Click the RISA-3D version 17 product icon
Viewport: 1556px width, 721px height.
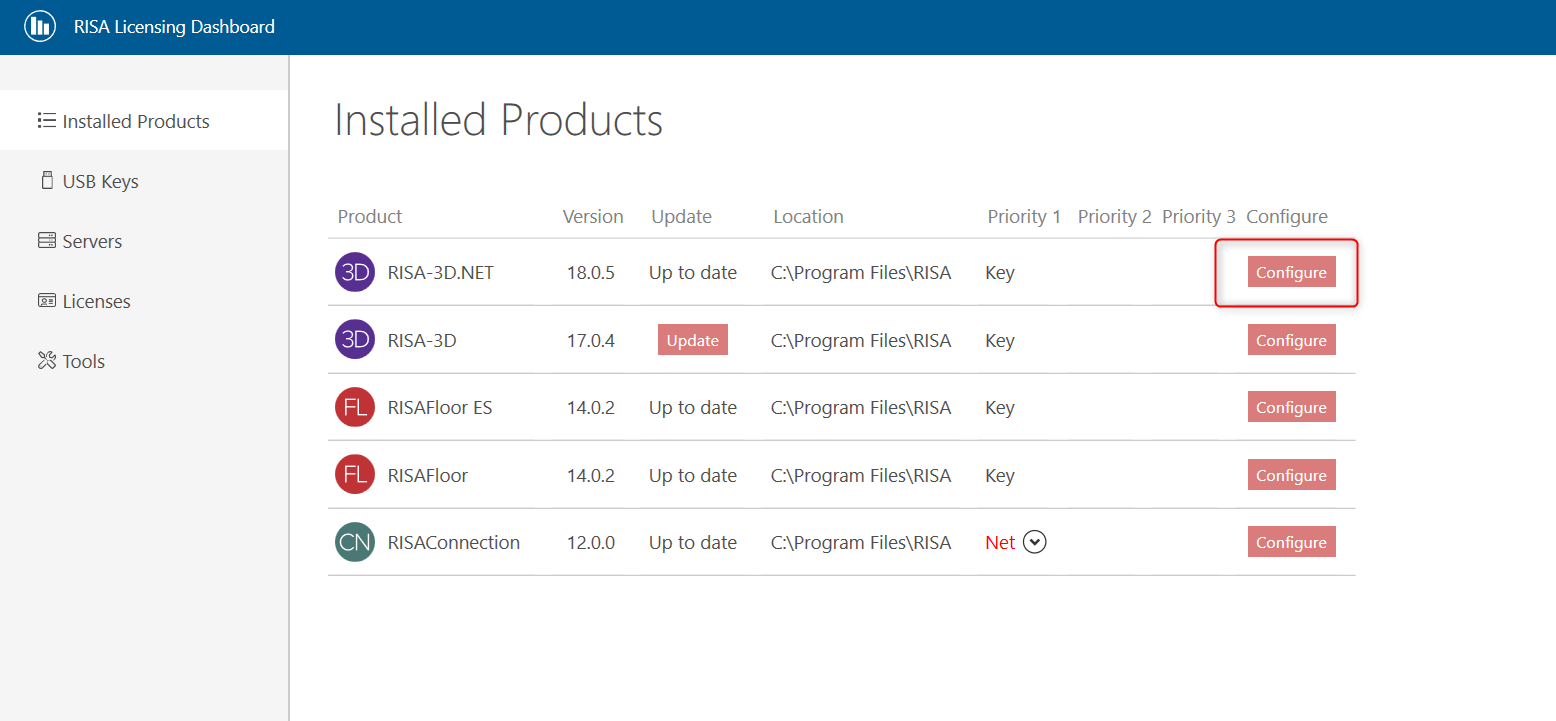click(355, 340)
